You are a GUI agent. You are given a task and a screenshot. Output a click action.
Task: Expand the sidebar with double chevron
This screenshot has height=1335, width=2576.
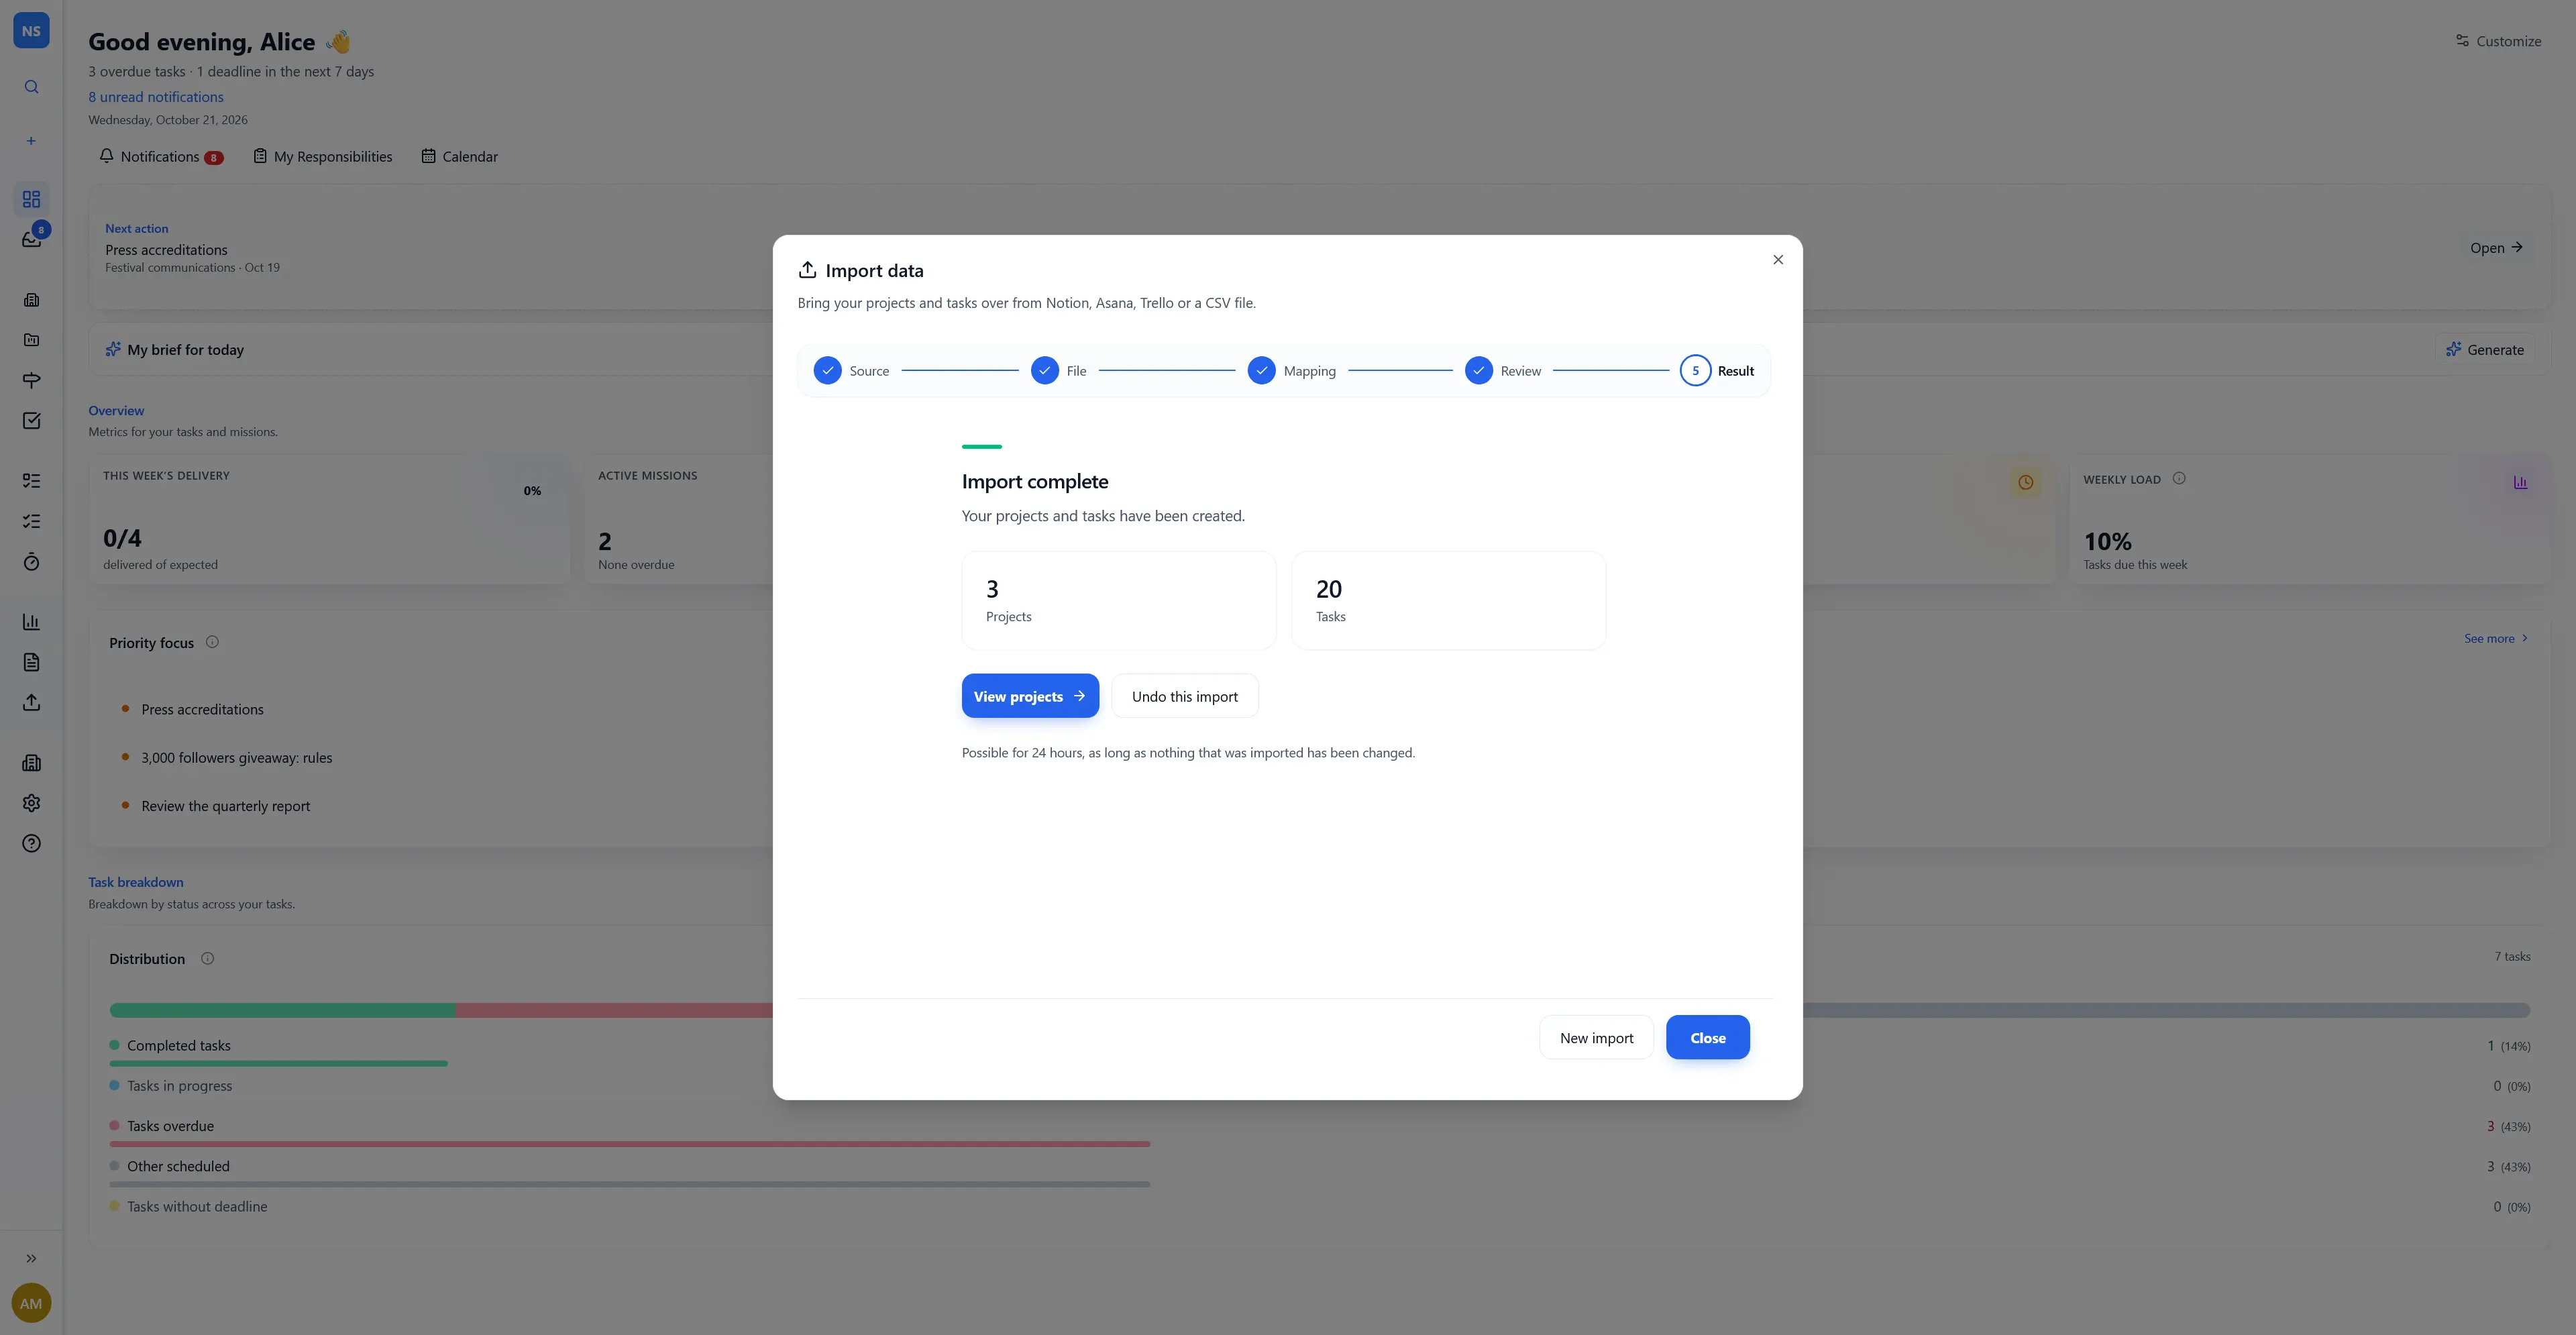tap(31, 1258)
